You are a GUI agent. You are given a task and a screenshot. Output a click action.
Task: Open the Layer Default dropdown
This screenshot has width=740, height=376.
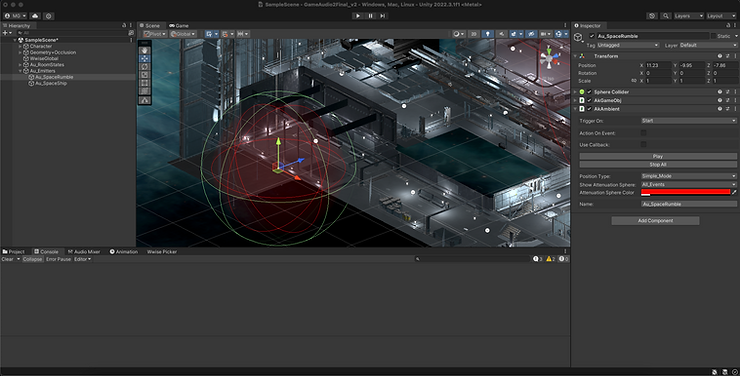[708, 45]
